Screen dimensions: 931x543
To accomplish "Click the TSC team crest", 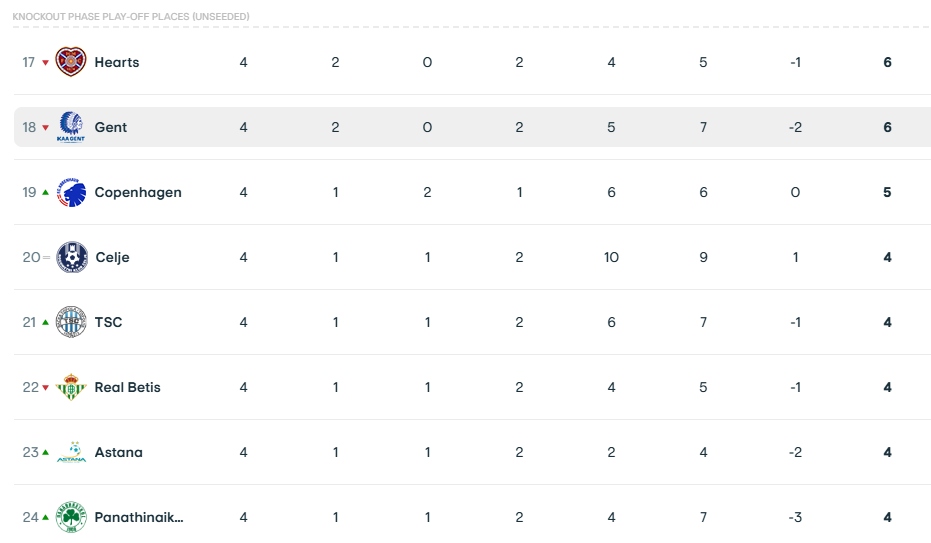I will 71,322.
